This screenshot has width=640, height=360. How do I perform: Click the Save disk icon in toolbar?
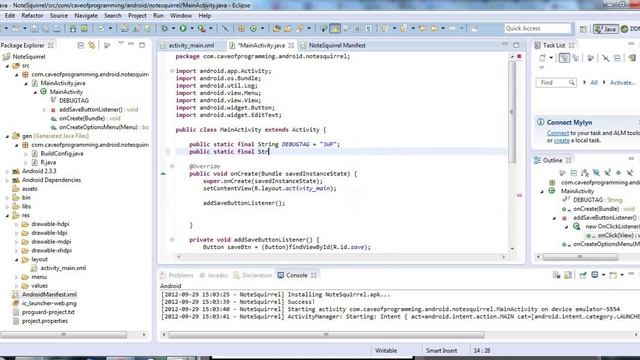pyautogui.click(x=34, y=28)
